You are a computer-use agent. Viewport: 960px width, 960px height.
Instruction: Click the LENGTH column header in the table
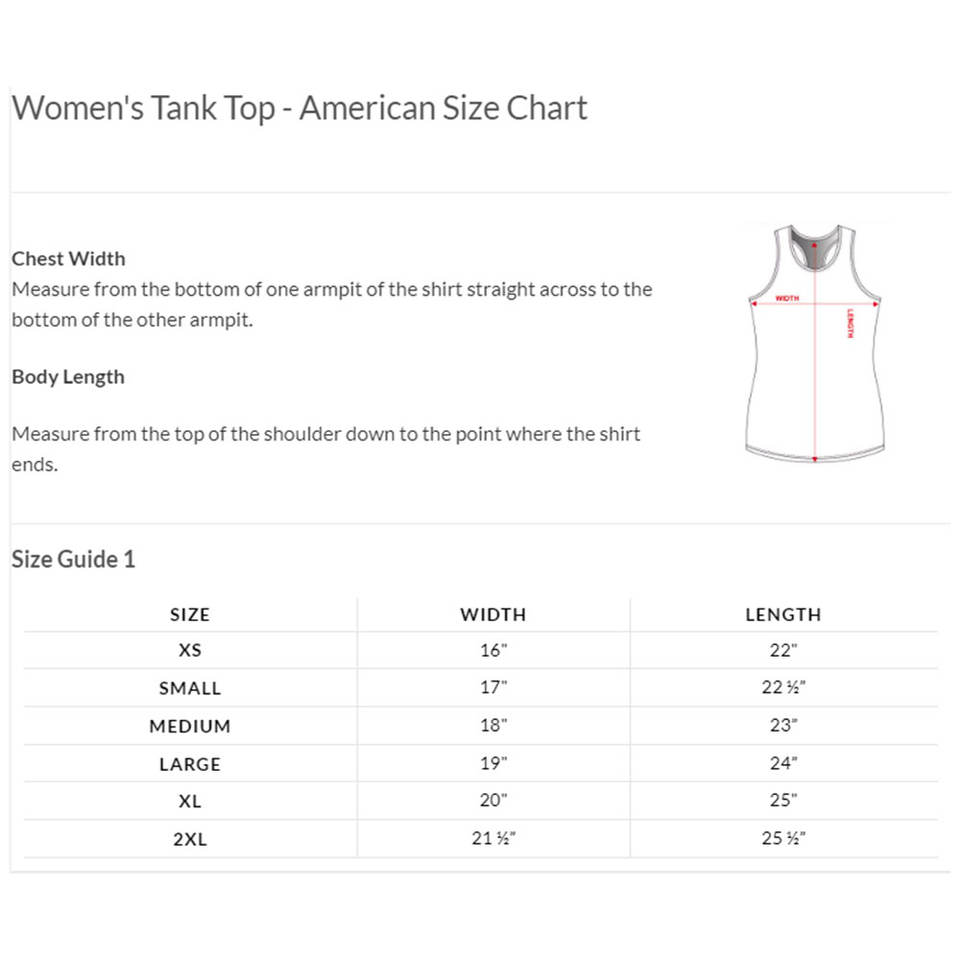[783, 615]
